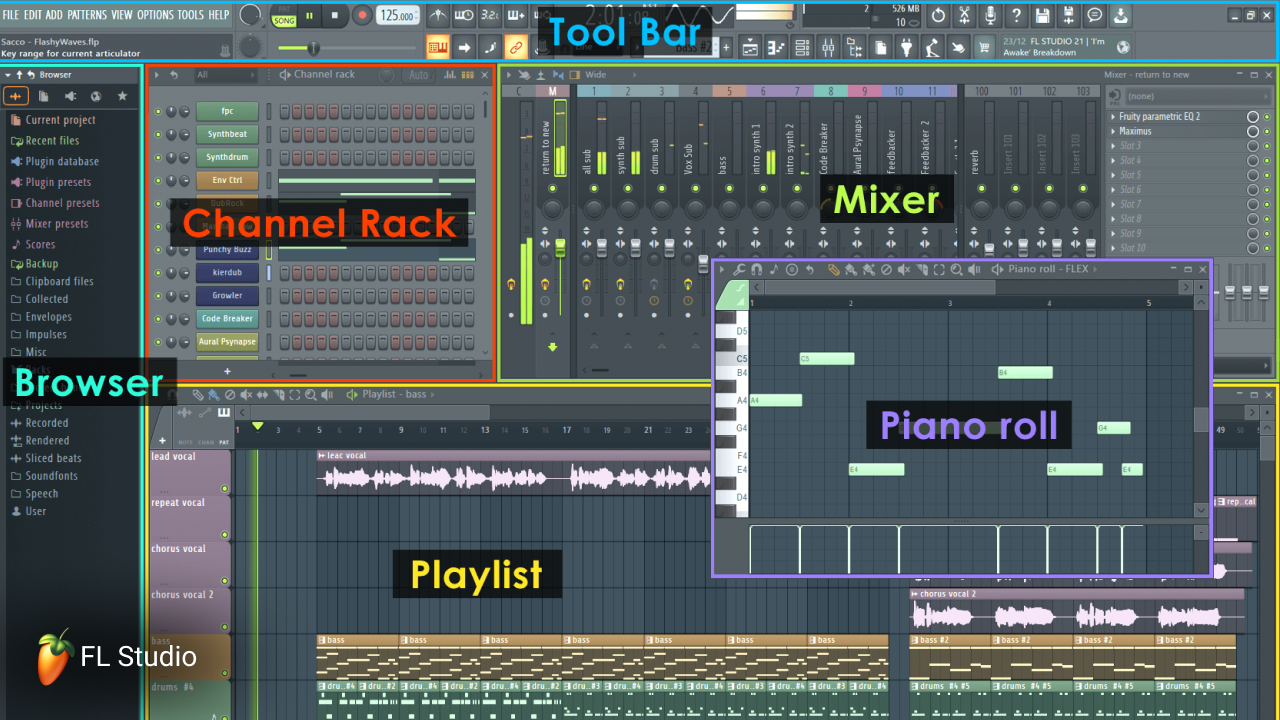The height and width of the screenshot is (720, 1280).
Task: Expand Fruity parametric EQ 2 slot arrow
Action: coord(1113,117)
